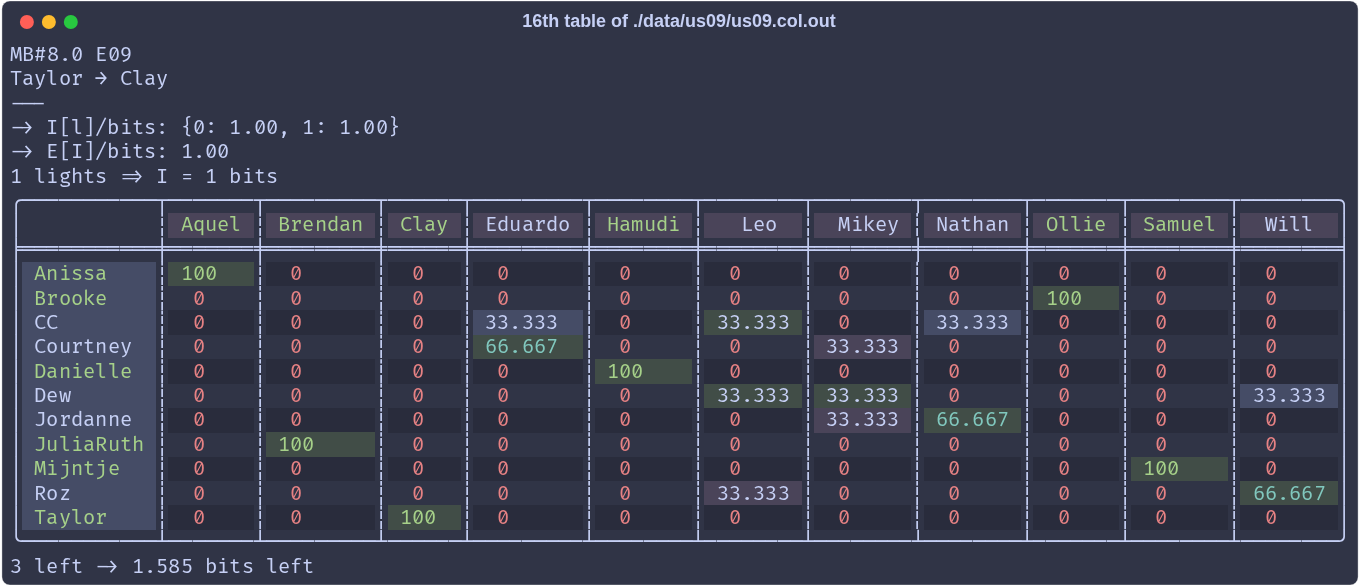Click the 'Leo' column header
This screenshot has width=1360, height=586.
click(x=753, y=225)
